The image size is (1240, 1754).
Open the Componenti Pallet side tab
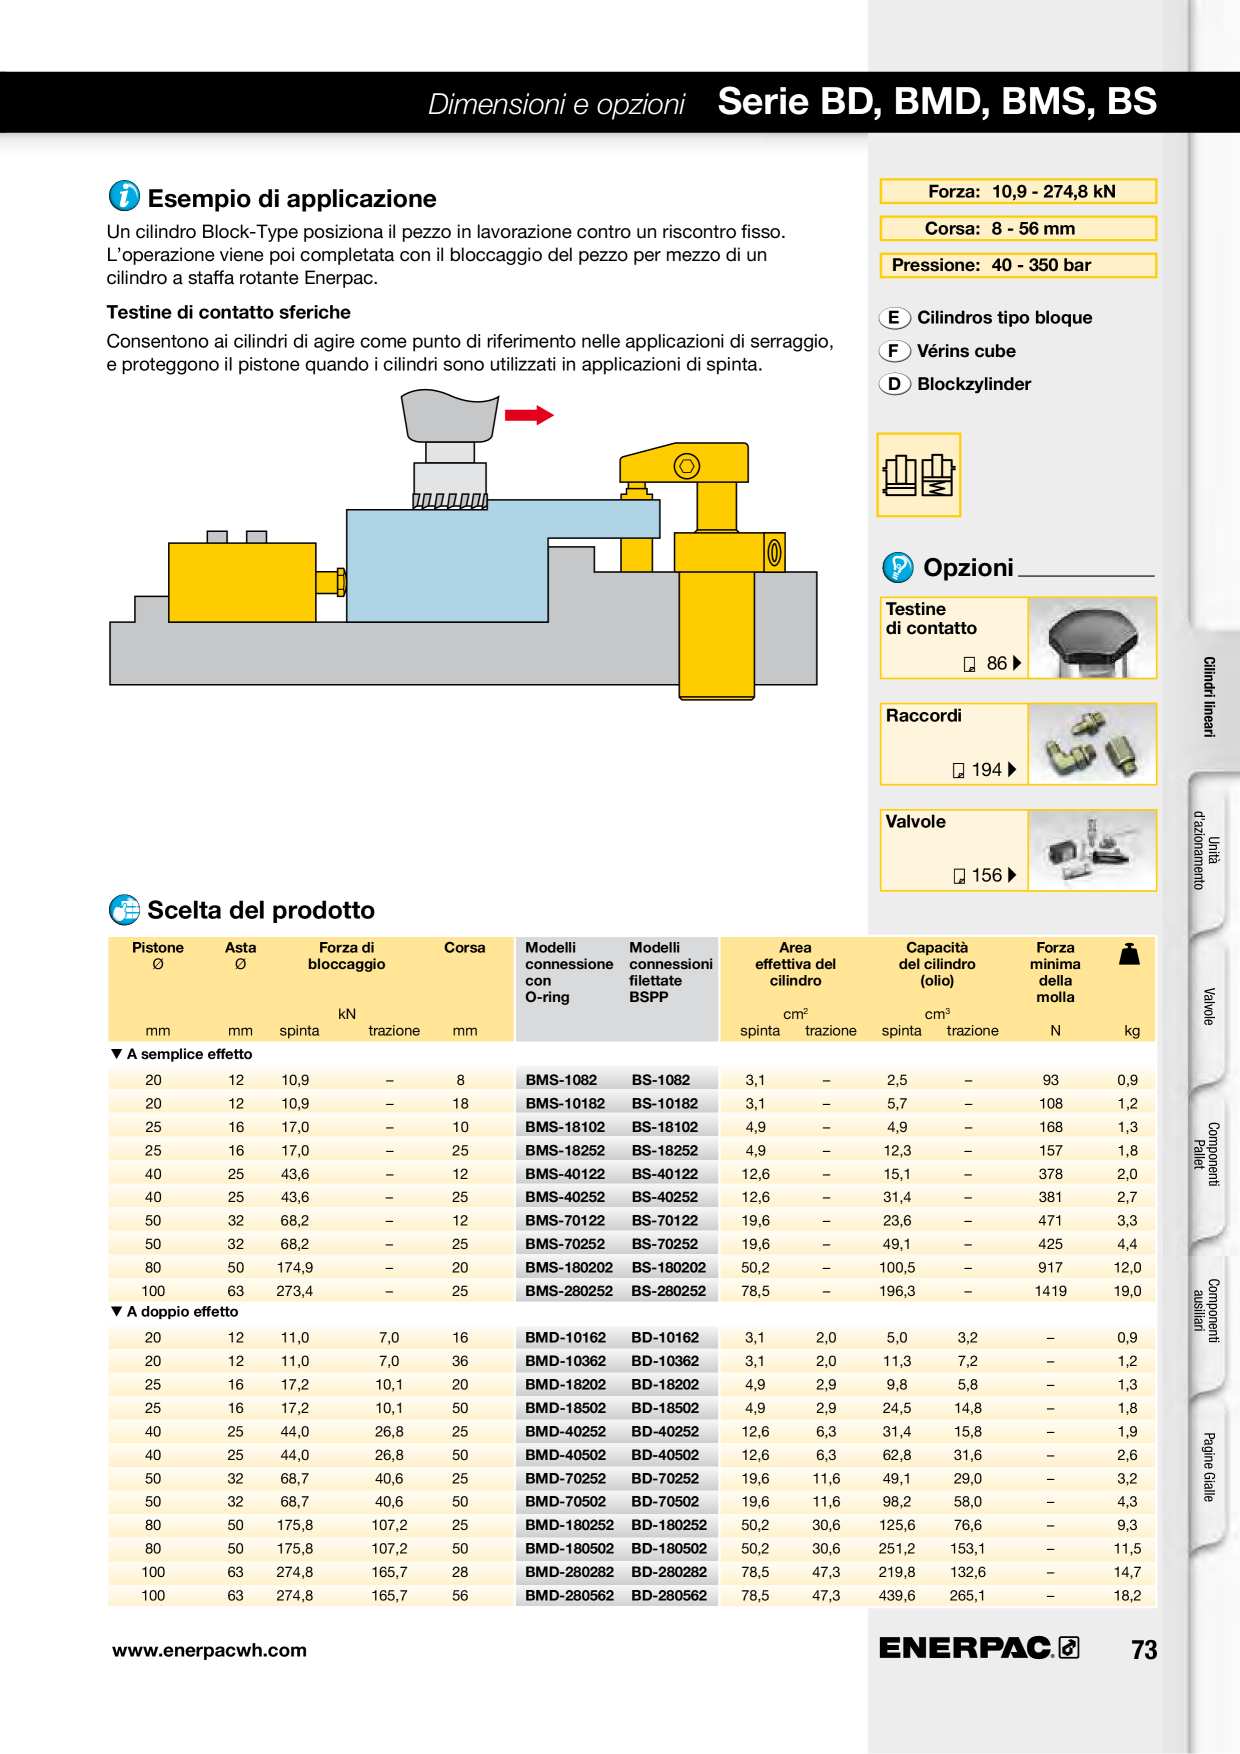point(1206,1154)
